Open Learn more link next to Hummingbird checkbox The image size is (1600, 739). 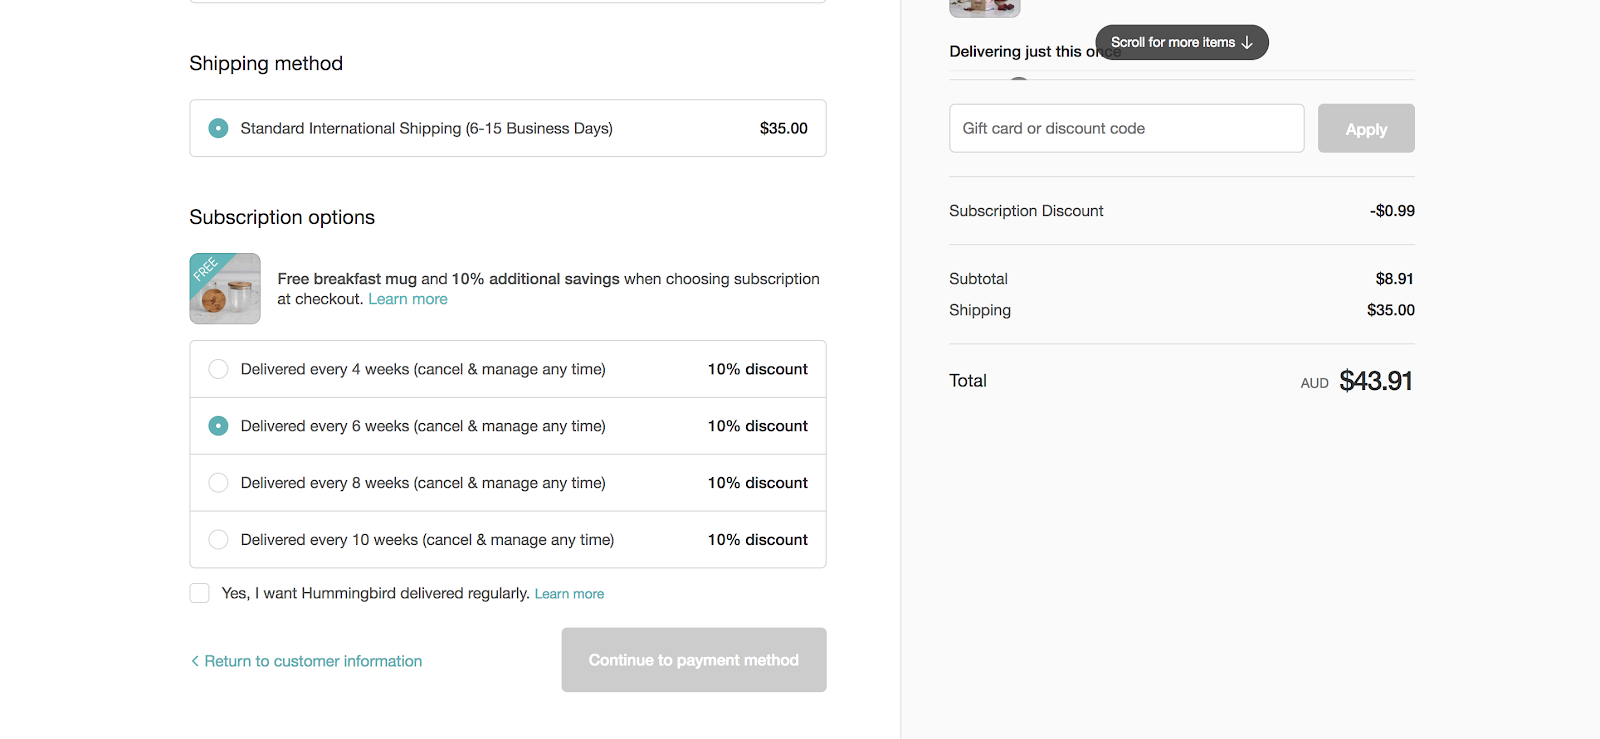569,594
